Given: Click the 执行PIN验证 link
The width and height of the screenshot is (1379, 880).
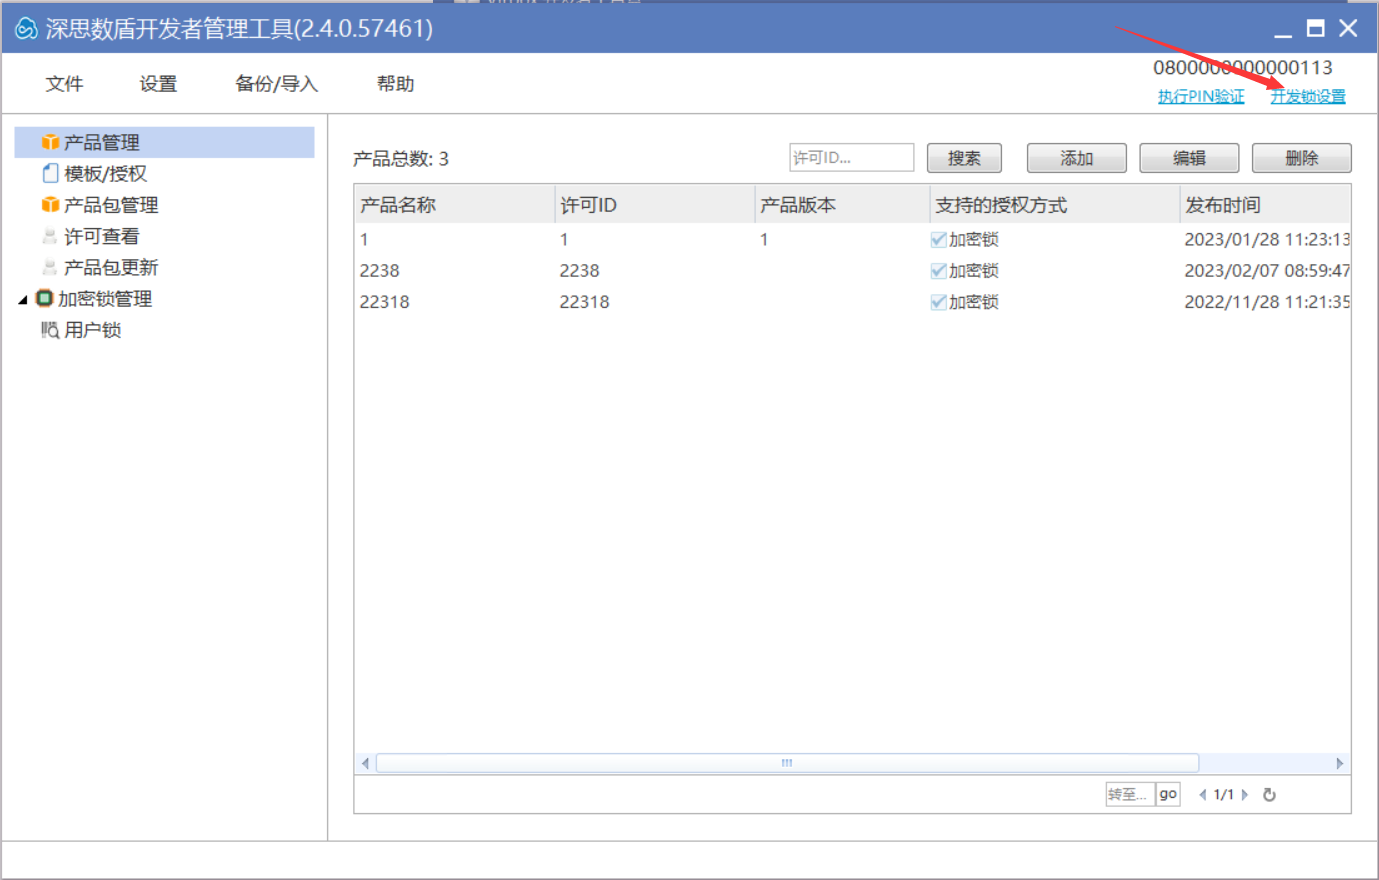Looking at the screenshot, I should click(x=1201, y=97).
